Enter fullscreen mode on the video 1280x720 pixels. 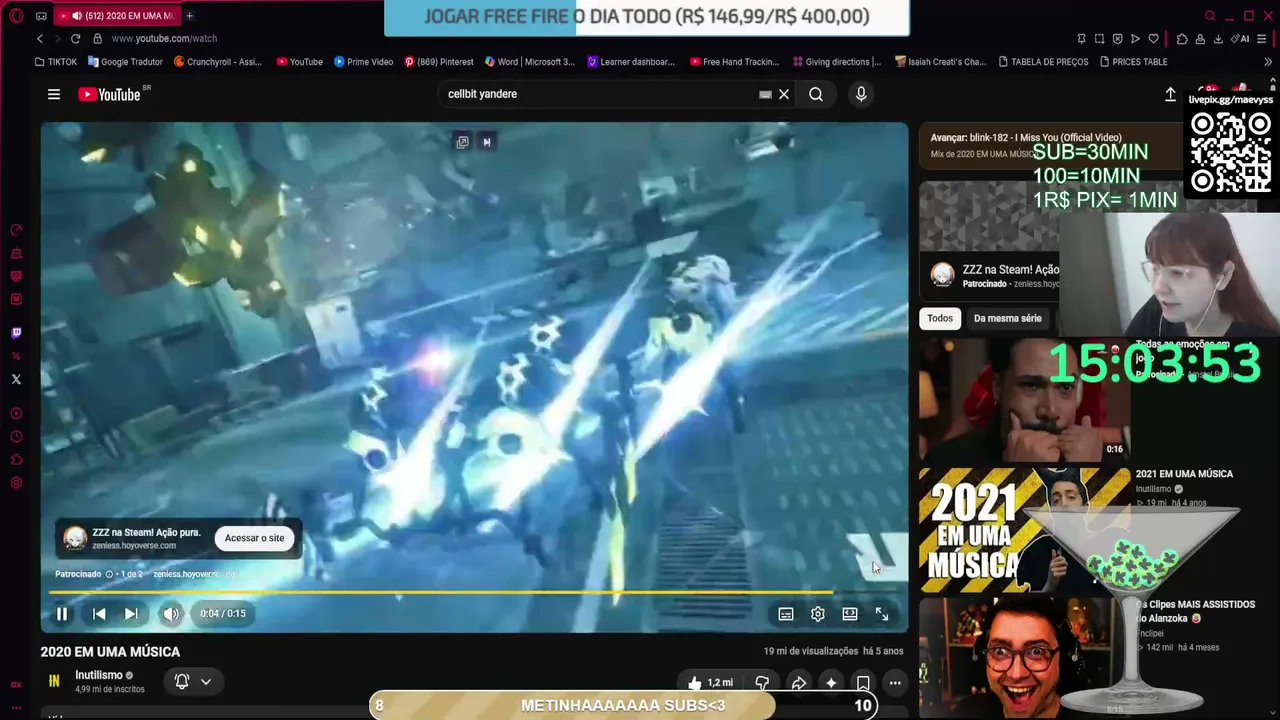[x=882, y=614]
